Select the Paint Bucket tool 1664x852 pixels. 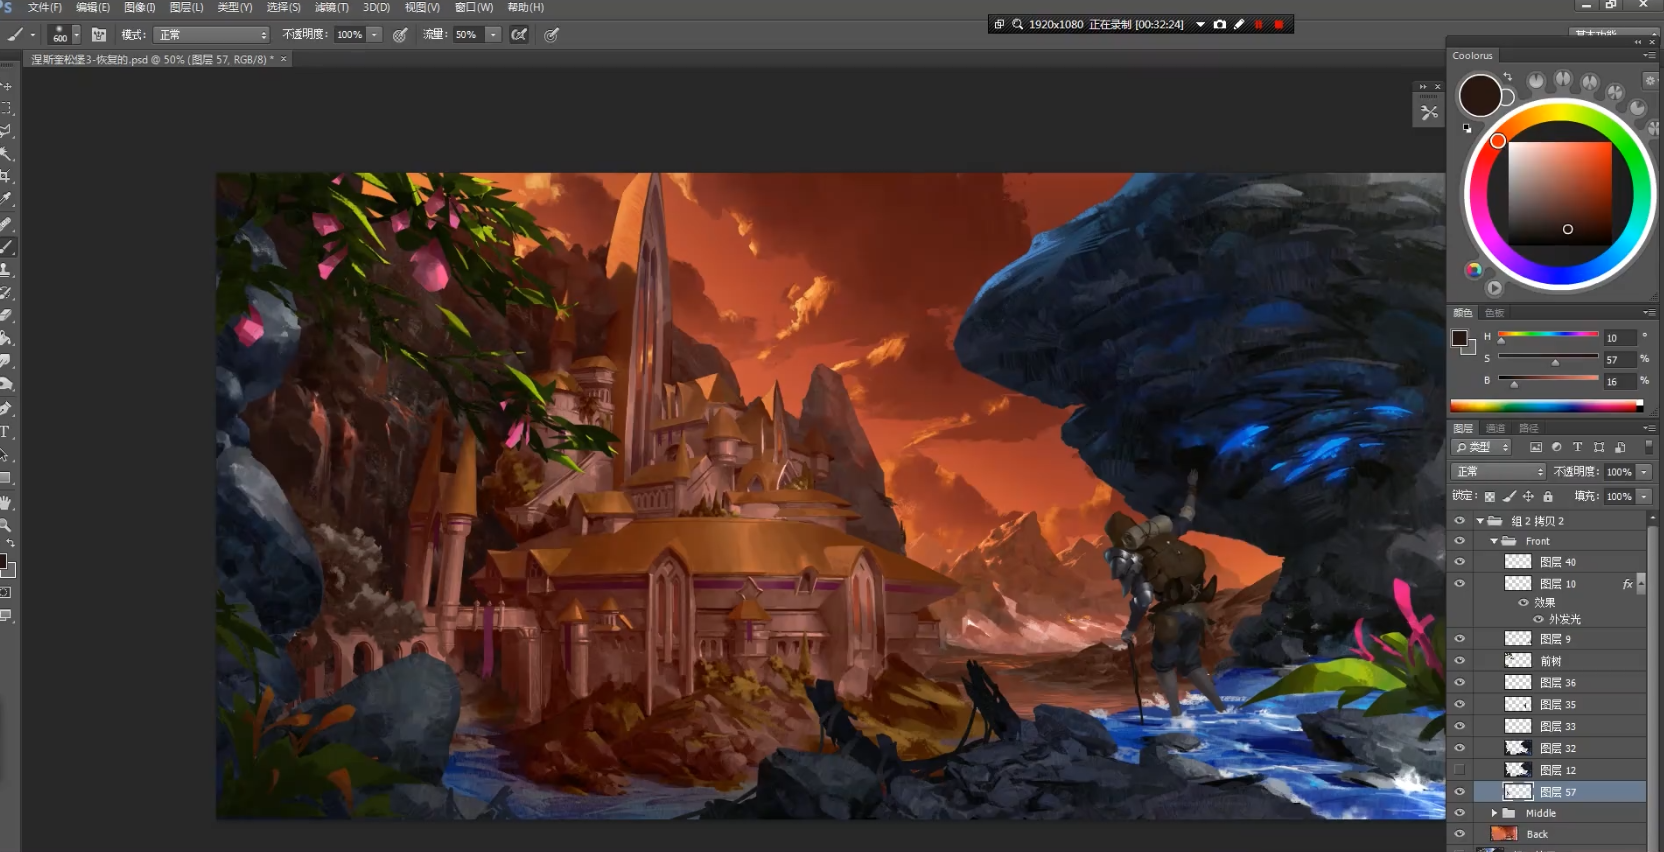[5, 339]
